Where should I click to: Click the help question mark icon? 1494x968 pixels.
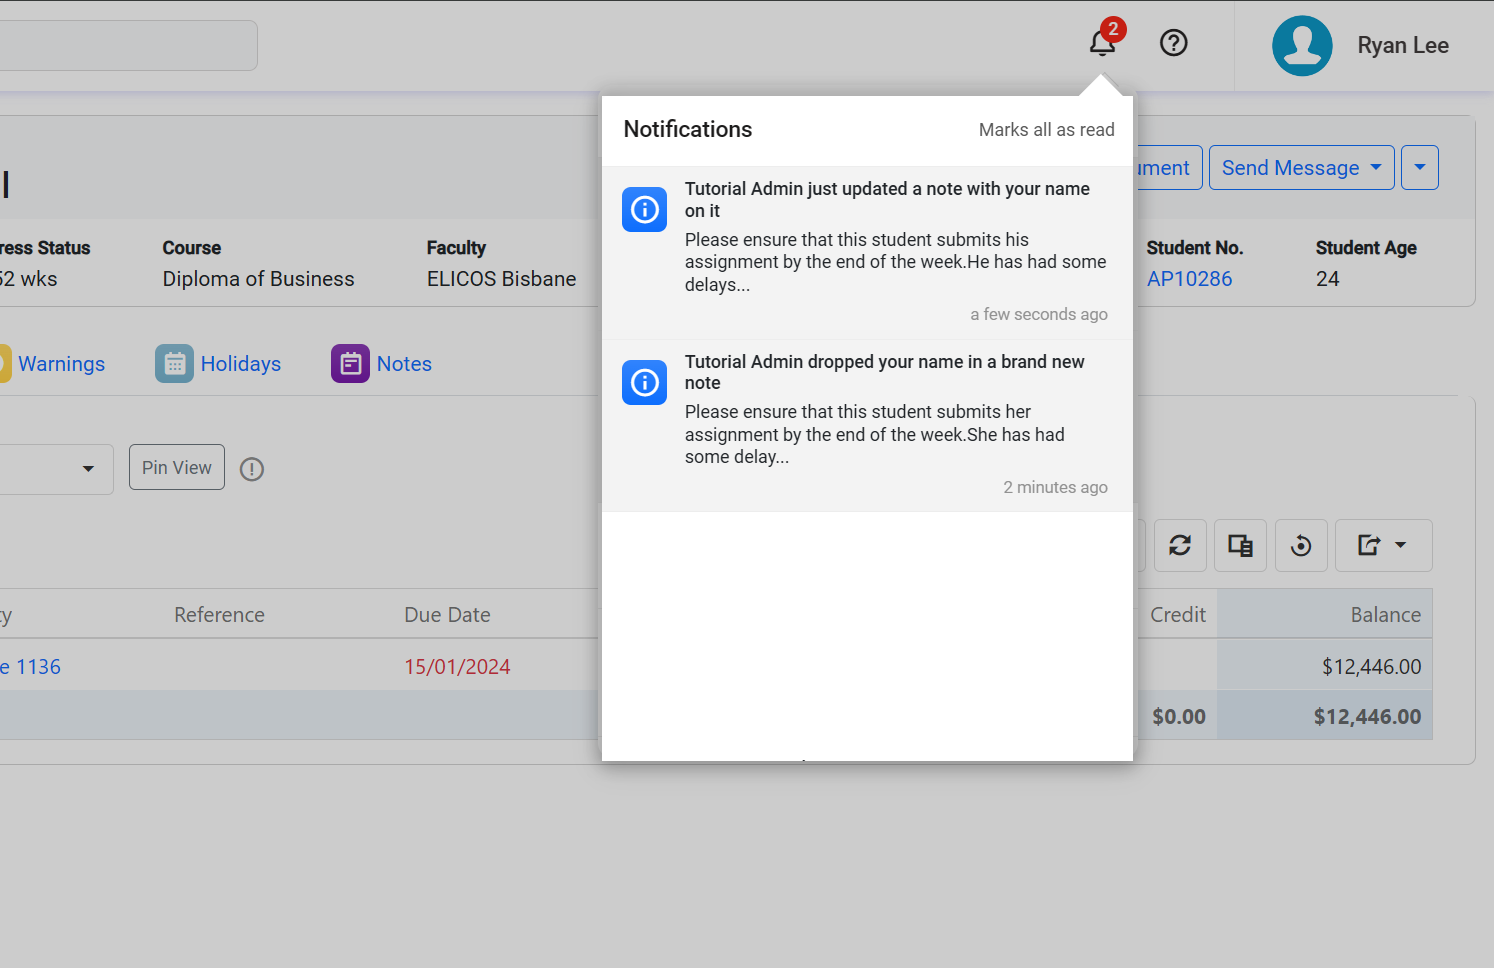coord(1173,43)
